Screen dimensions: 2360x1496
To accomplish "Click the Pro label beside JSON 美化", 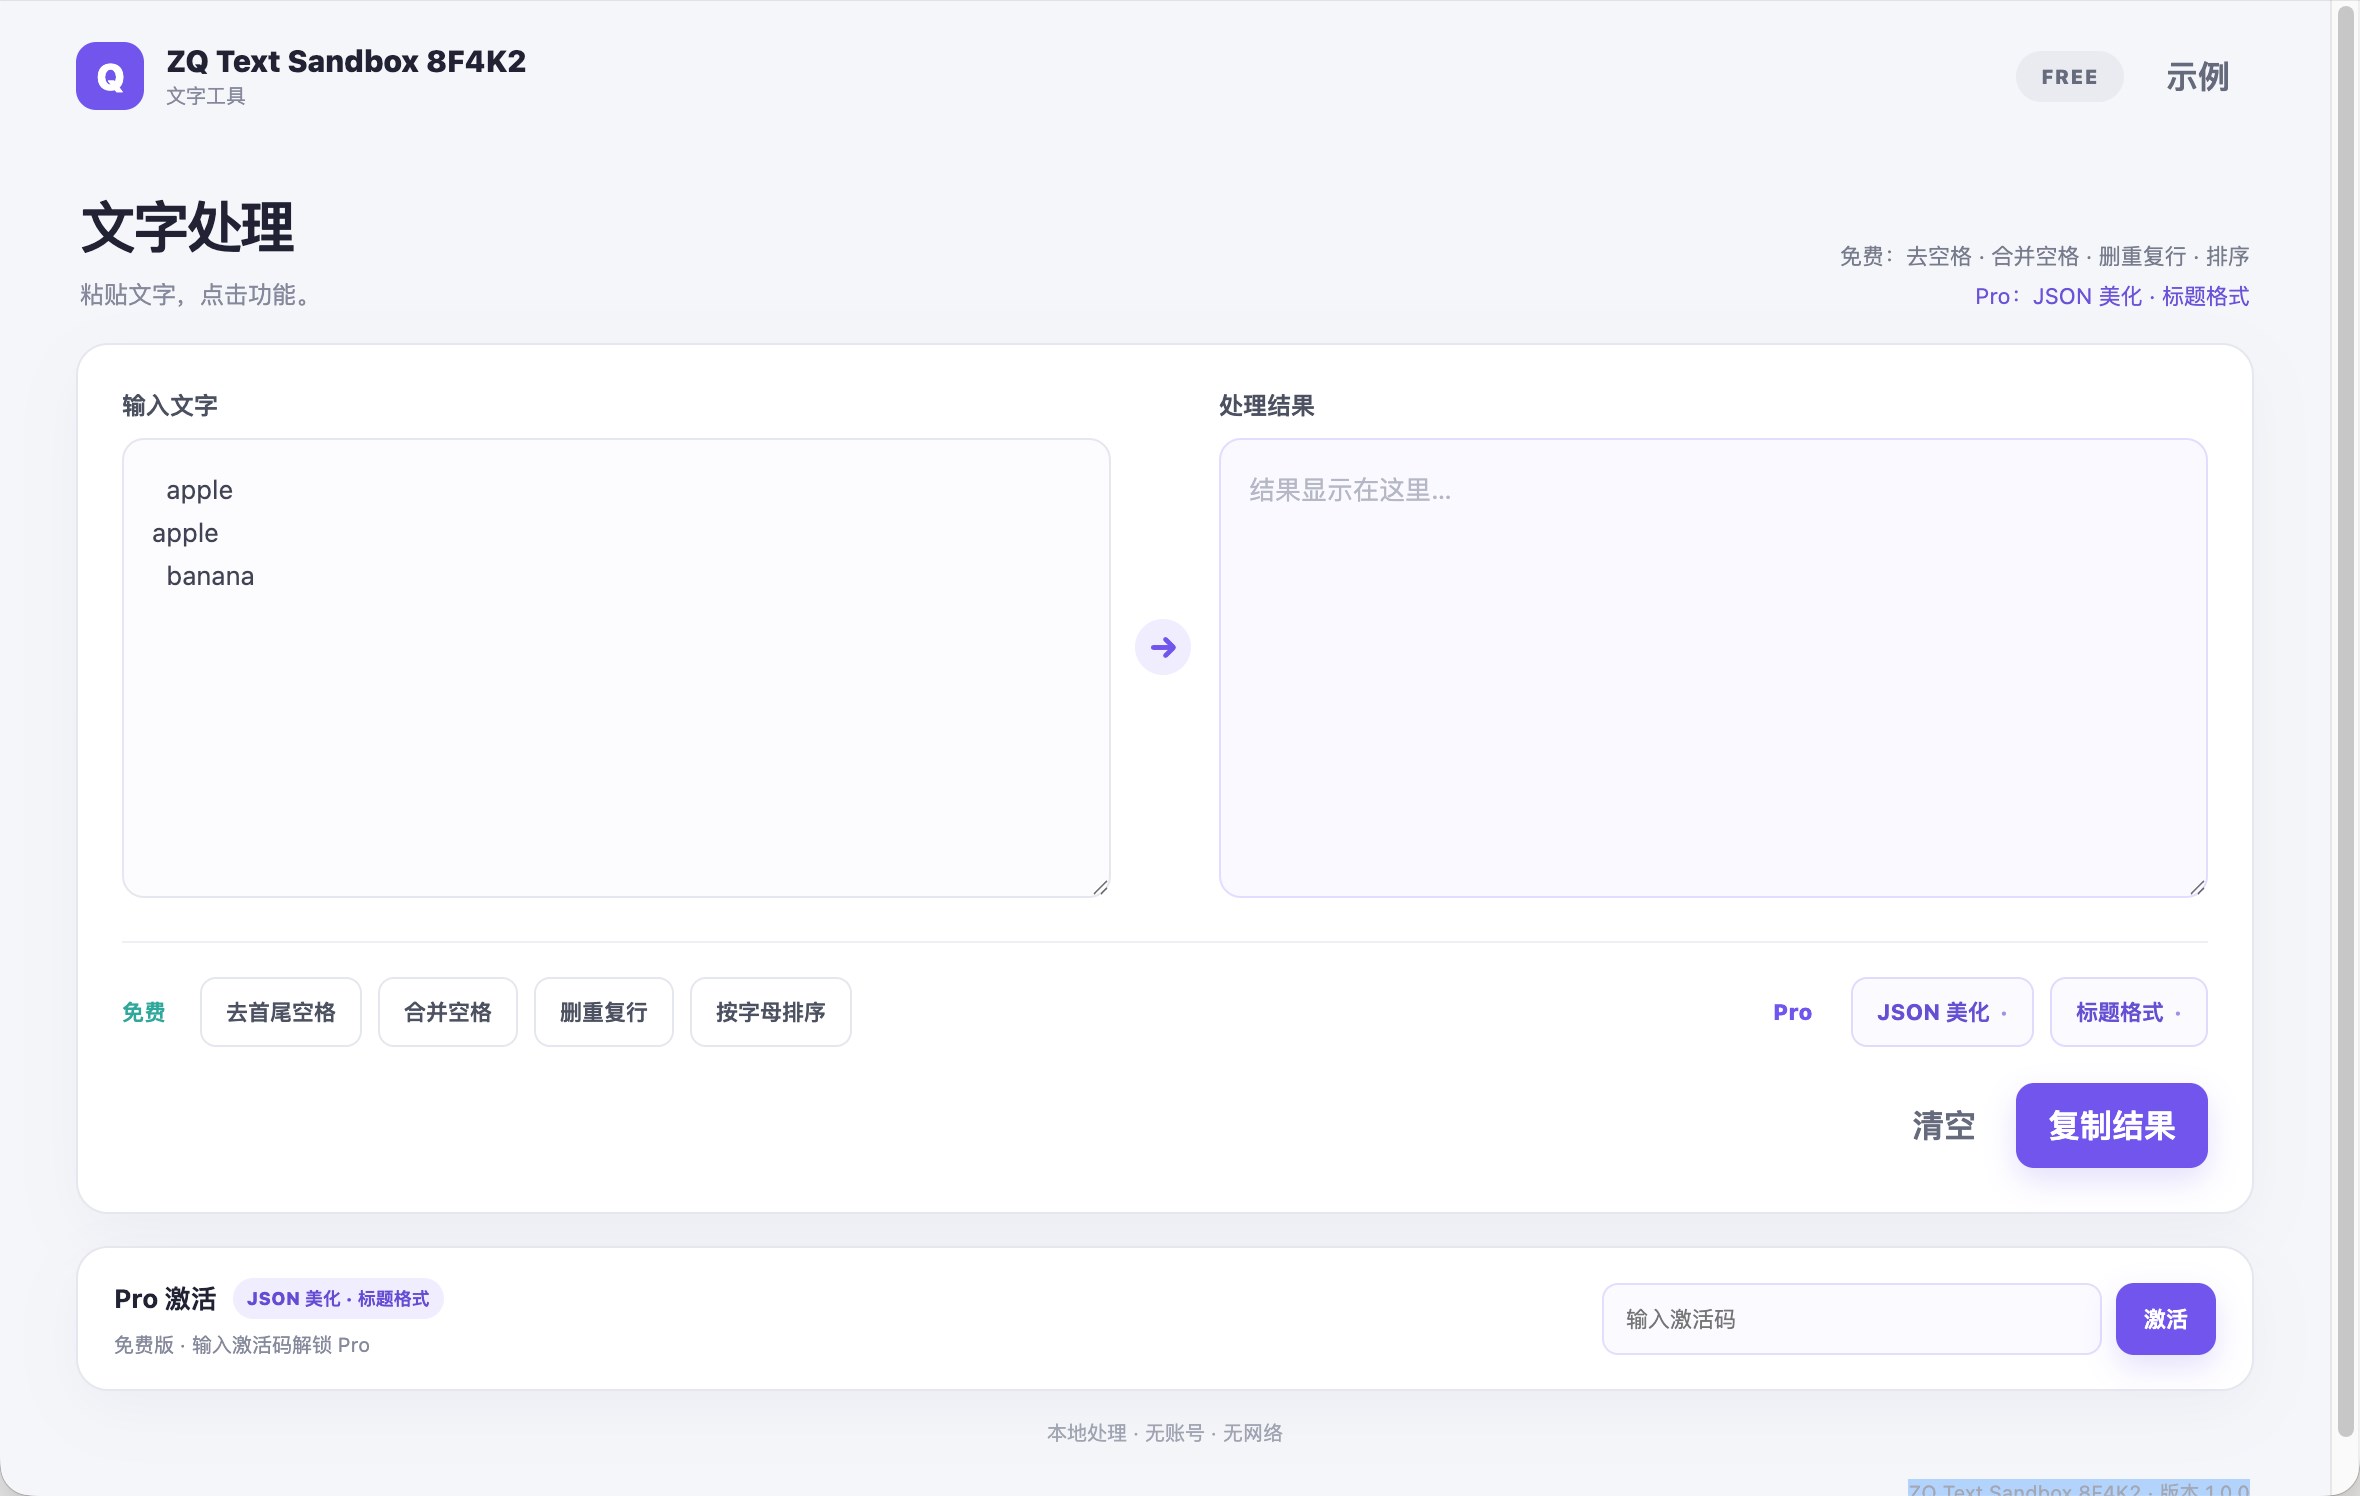I will (x=1792, y=1012).
